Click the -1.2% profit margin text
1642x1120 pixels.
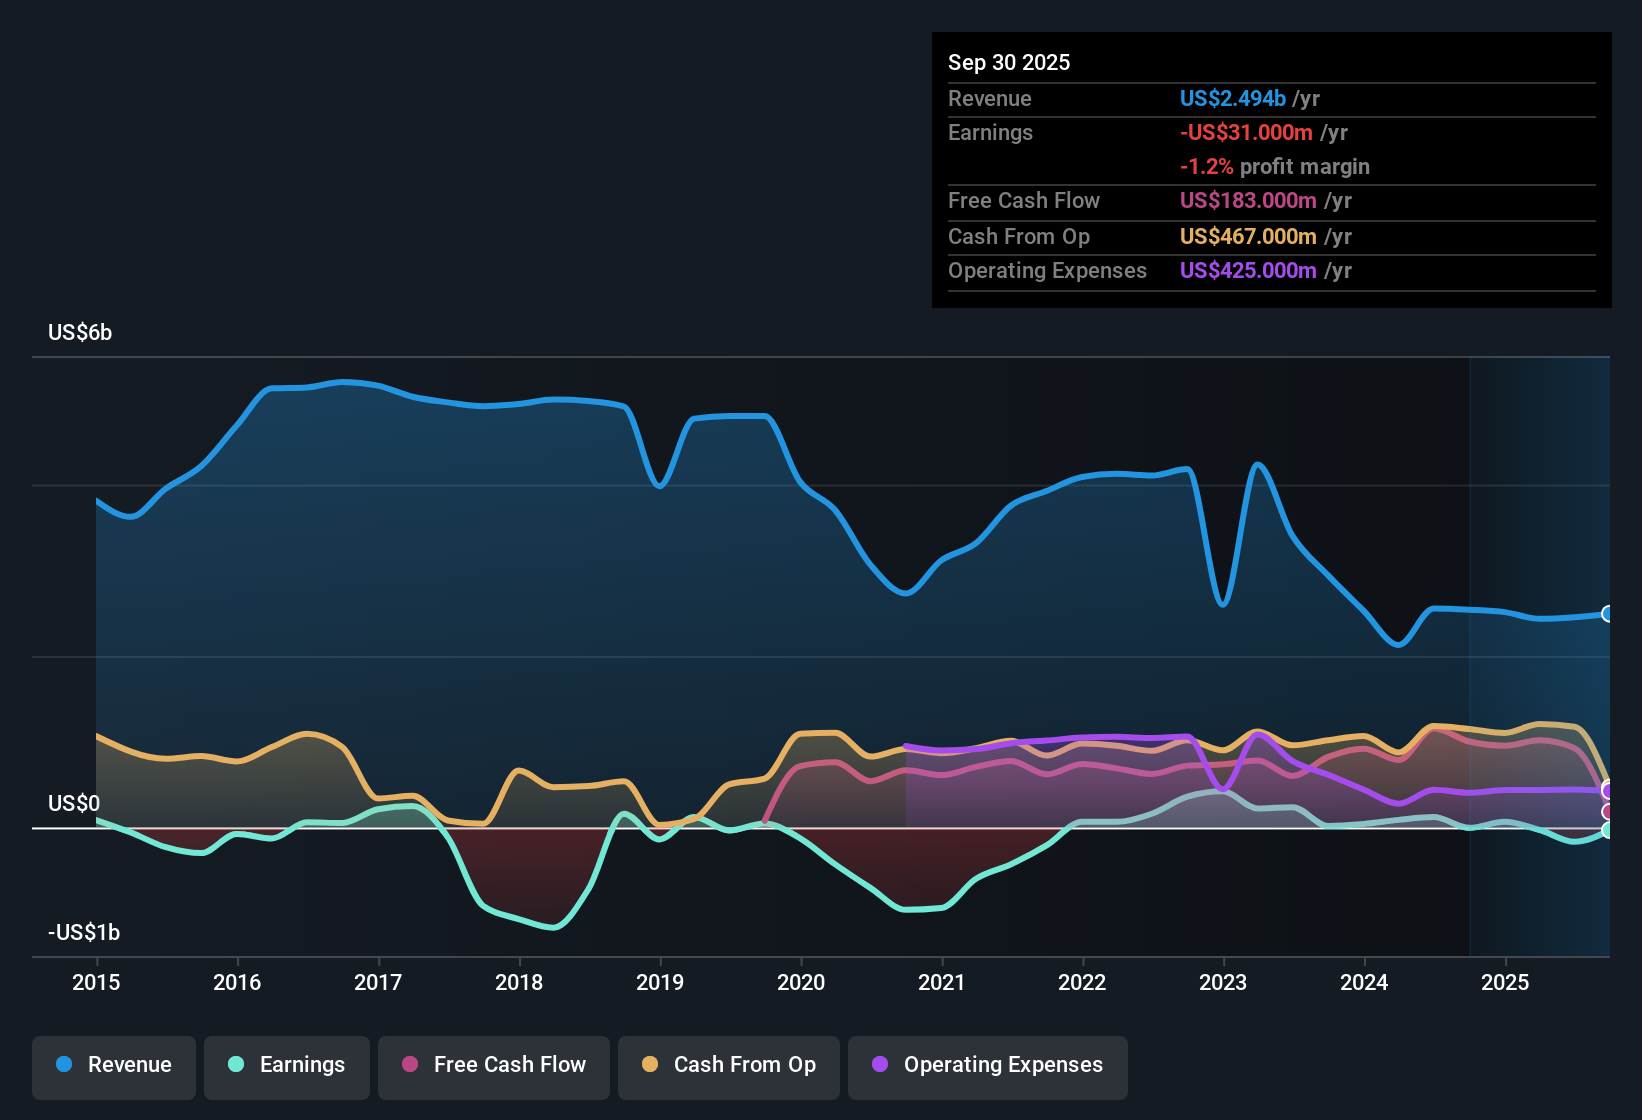(x=1276, y=167)
